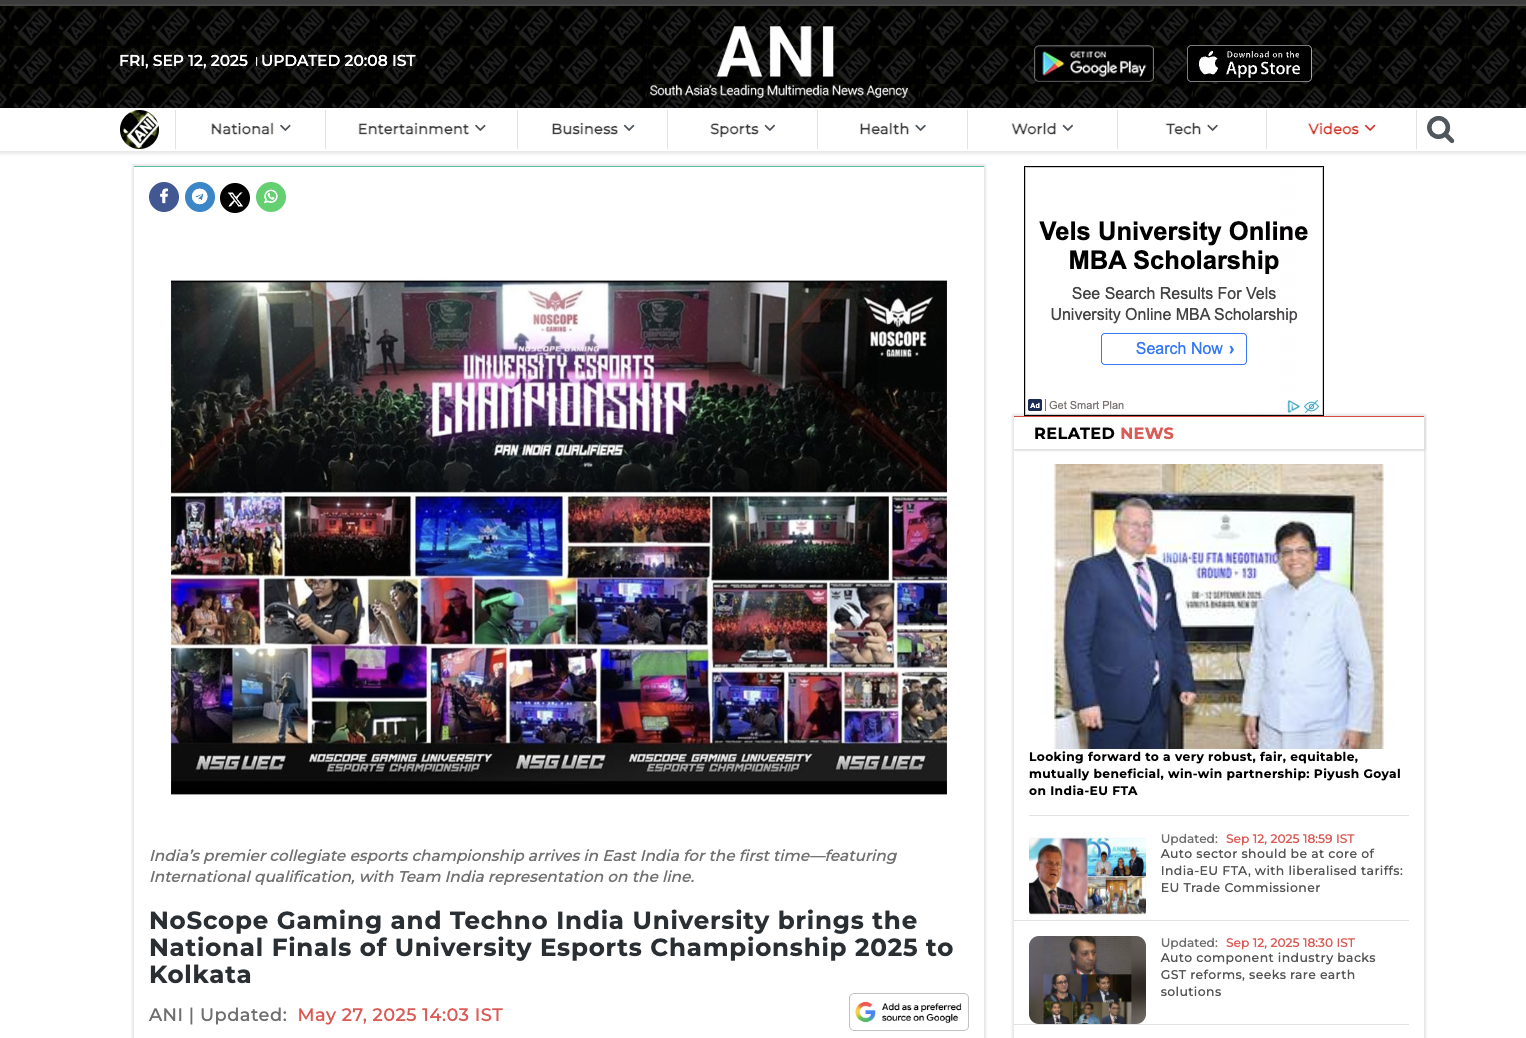The height and width of the screenshot is (1038, 1526).
Task: Open Piyush Goyal India-EU FTA headline
Action: tap(1215, 774)
